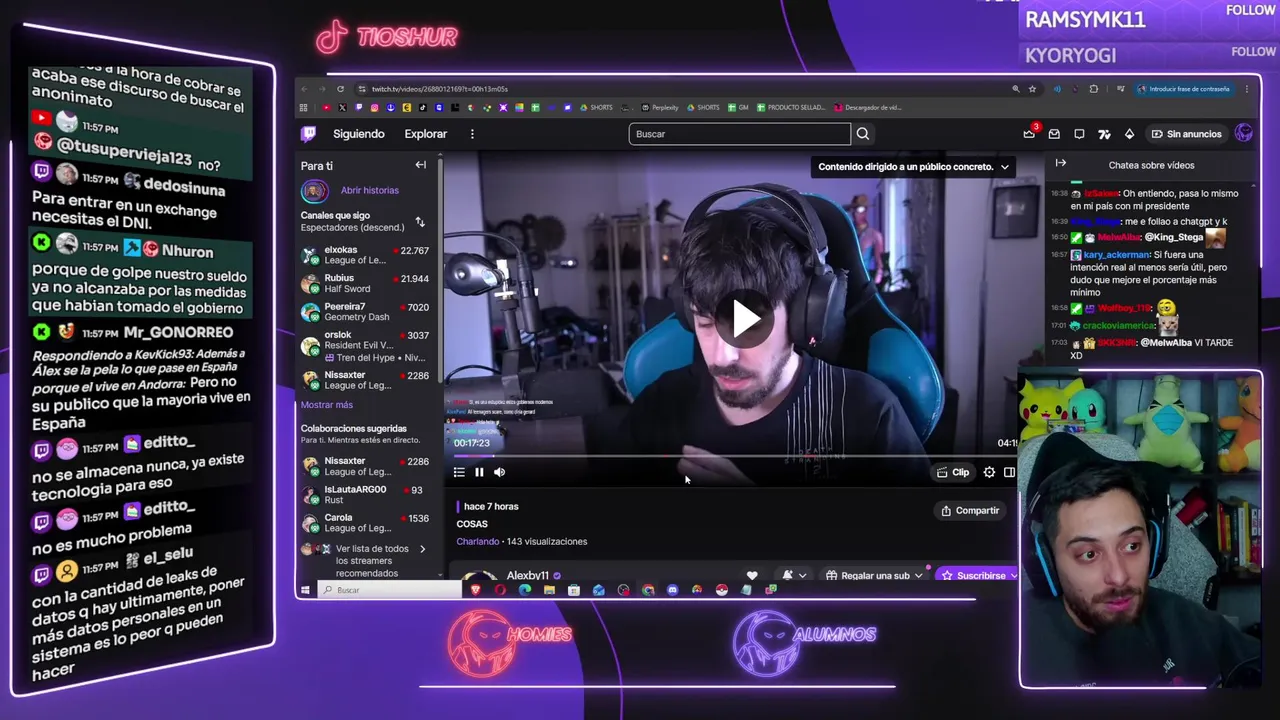The height and width of the screenshot is (720, 1280).
Task: Open the Charlando category link
Action: pyautogui.click(x=477, y=541)
